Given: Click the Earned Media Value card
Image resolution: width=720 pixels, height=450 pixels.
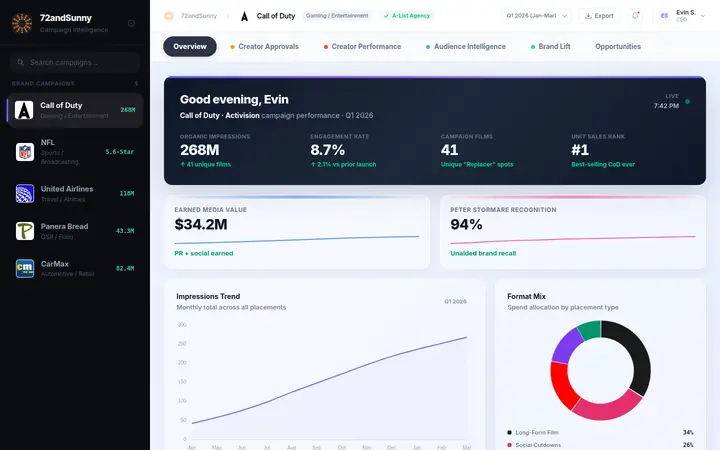Looking at the screenshot, I should click(x=297, y=232).
